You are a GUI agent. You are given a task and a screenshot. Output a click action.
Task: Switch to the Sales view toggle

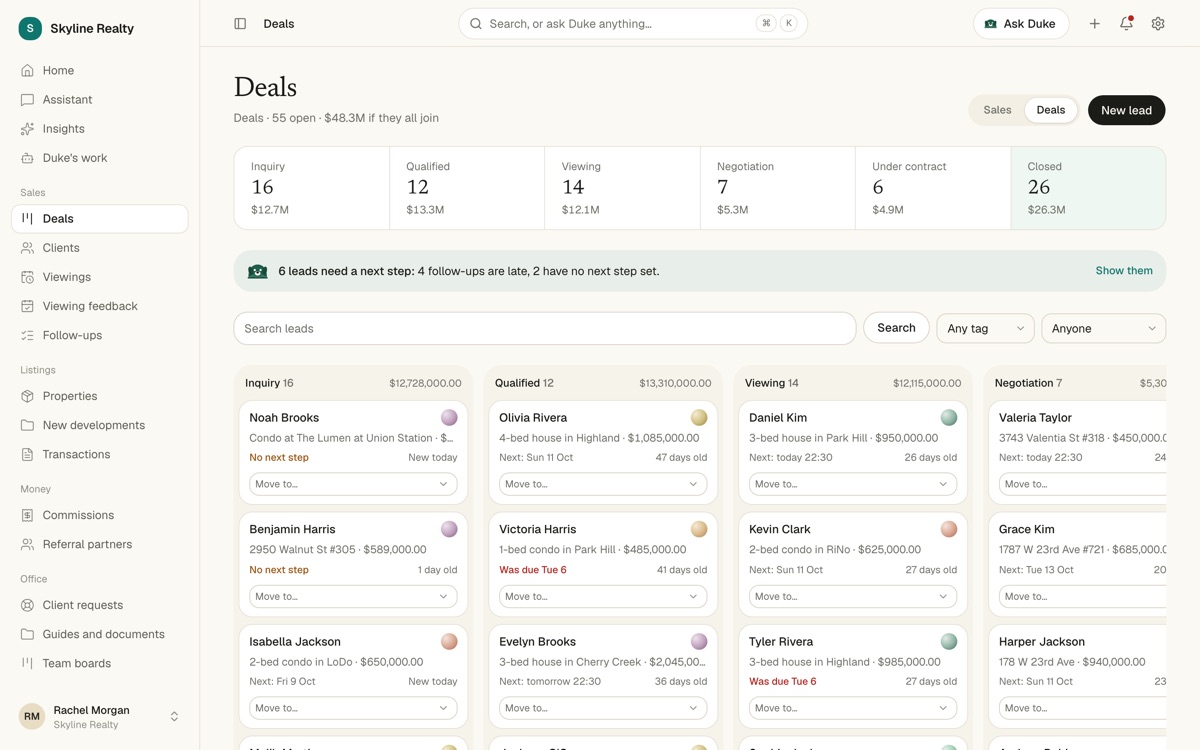coord(997,110)
